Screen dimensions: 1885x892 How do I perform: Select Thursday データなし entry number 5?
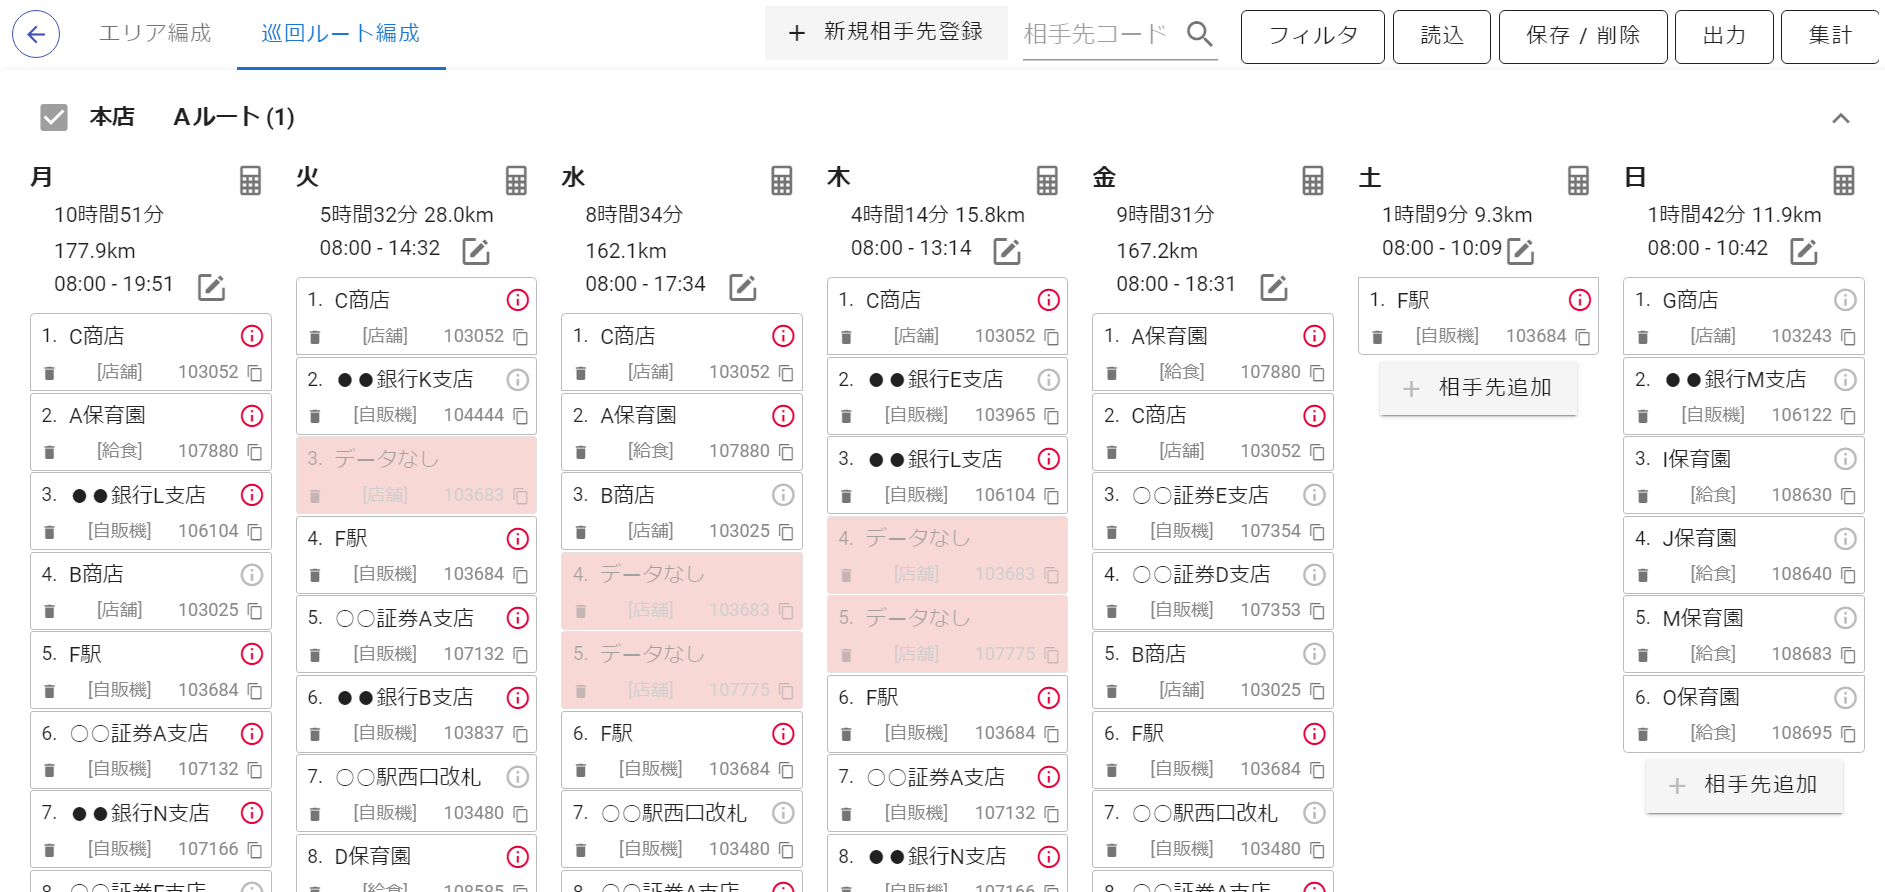click(947, 634)
